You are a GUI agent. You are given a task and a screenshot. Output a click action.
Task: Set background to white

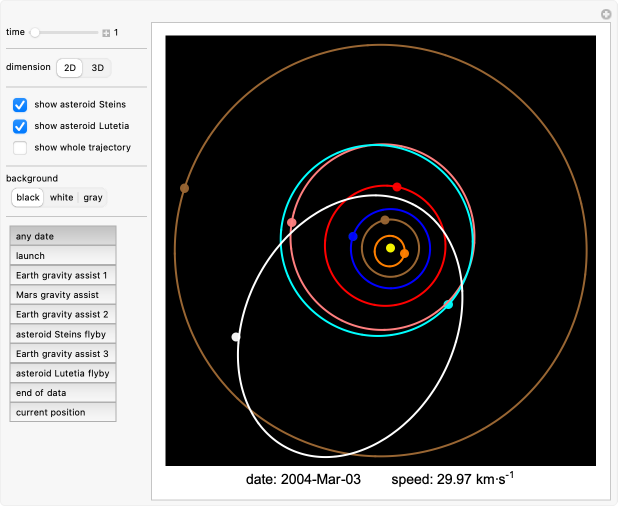click(62, 197)
